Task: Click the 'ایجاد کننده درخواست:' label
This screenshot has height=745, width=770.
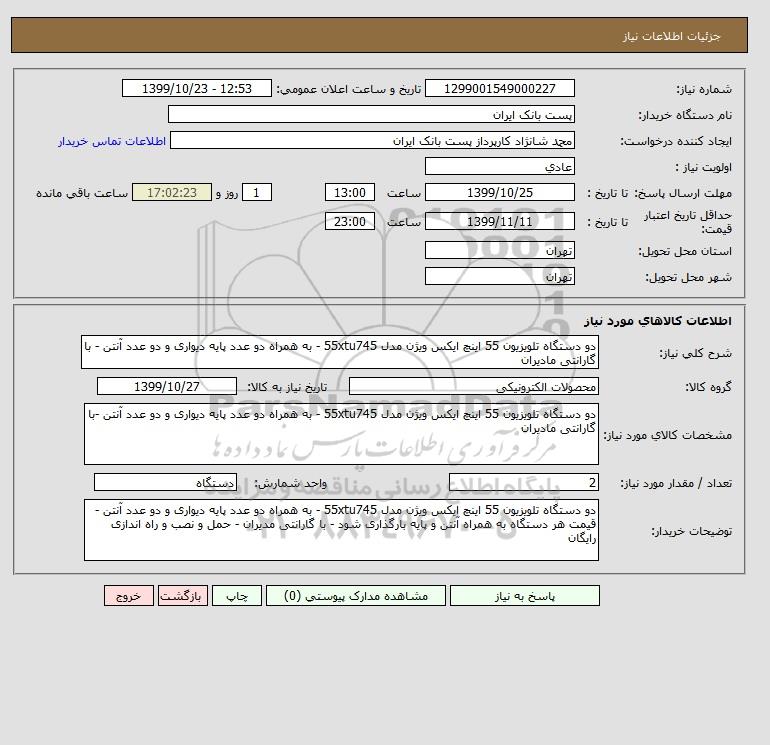Action: click(x=676, y=141)
